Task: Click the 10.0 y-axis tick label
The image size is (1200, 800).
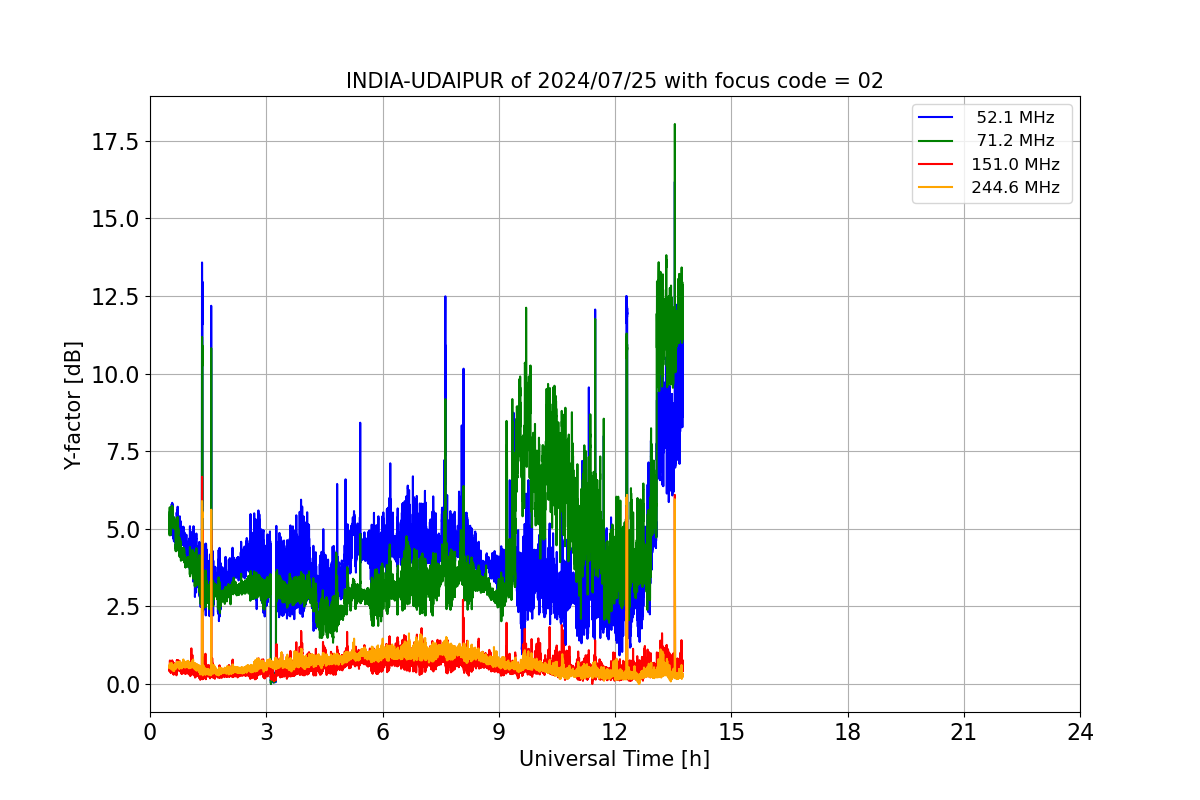Action: pos(114,374)
